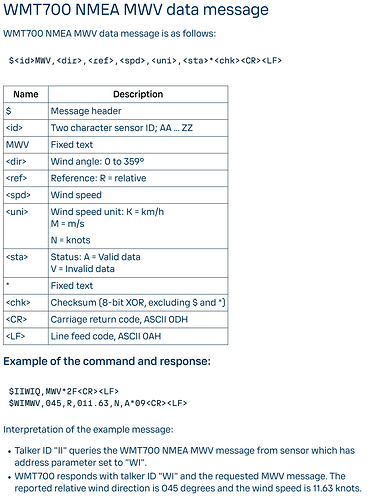Click the $WIMWV response example line
Image resolution: width=368 pixels, height=500 pixels.
[x=98, y=403]
